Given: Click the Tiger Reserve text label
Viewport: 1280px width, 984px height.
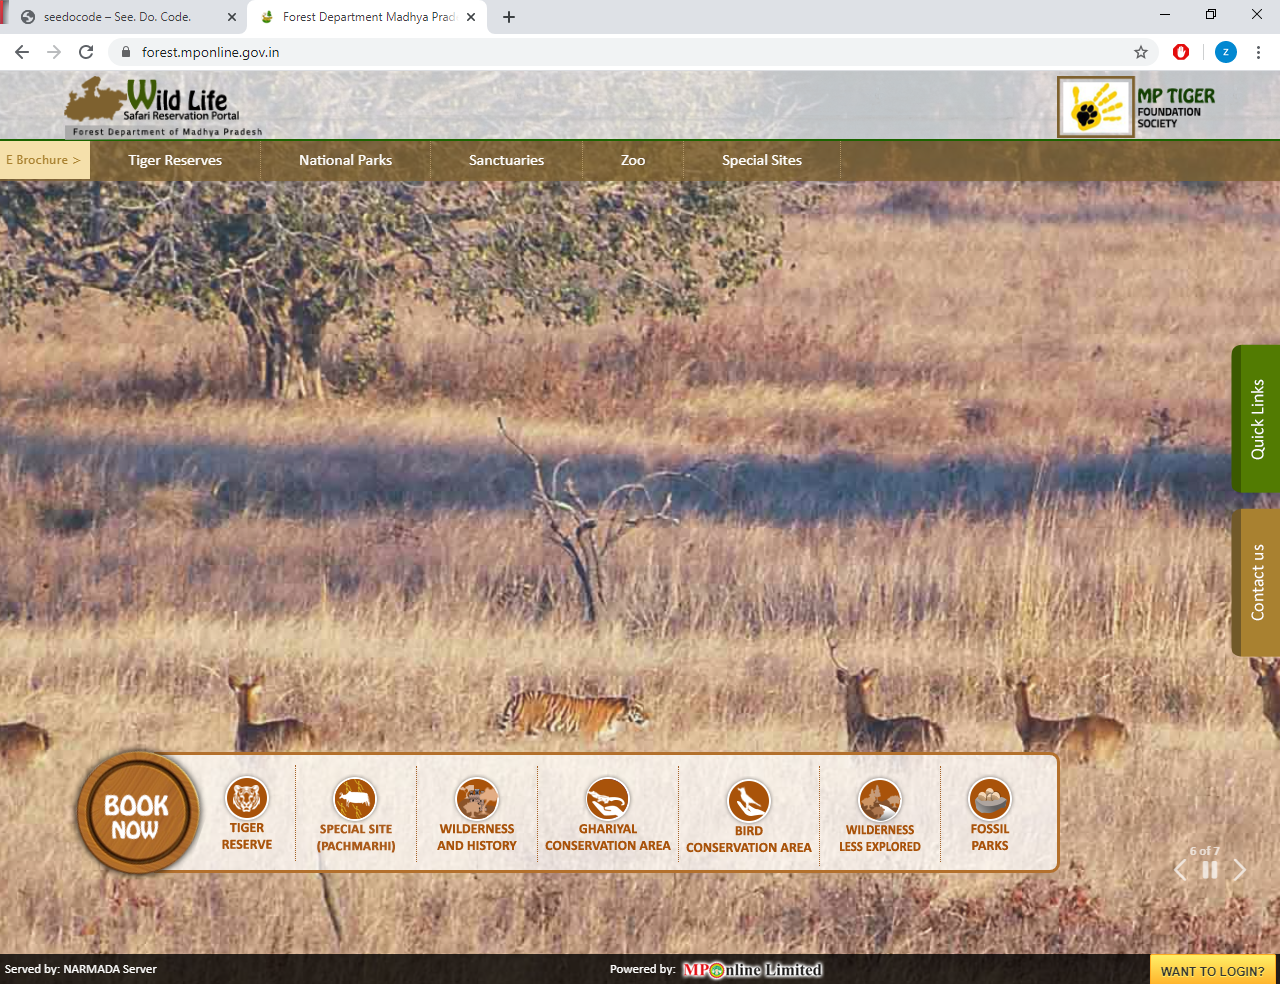Looking at the screenshot, I should tap(247, 836).
